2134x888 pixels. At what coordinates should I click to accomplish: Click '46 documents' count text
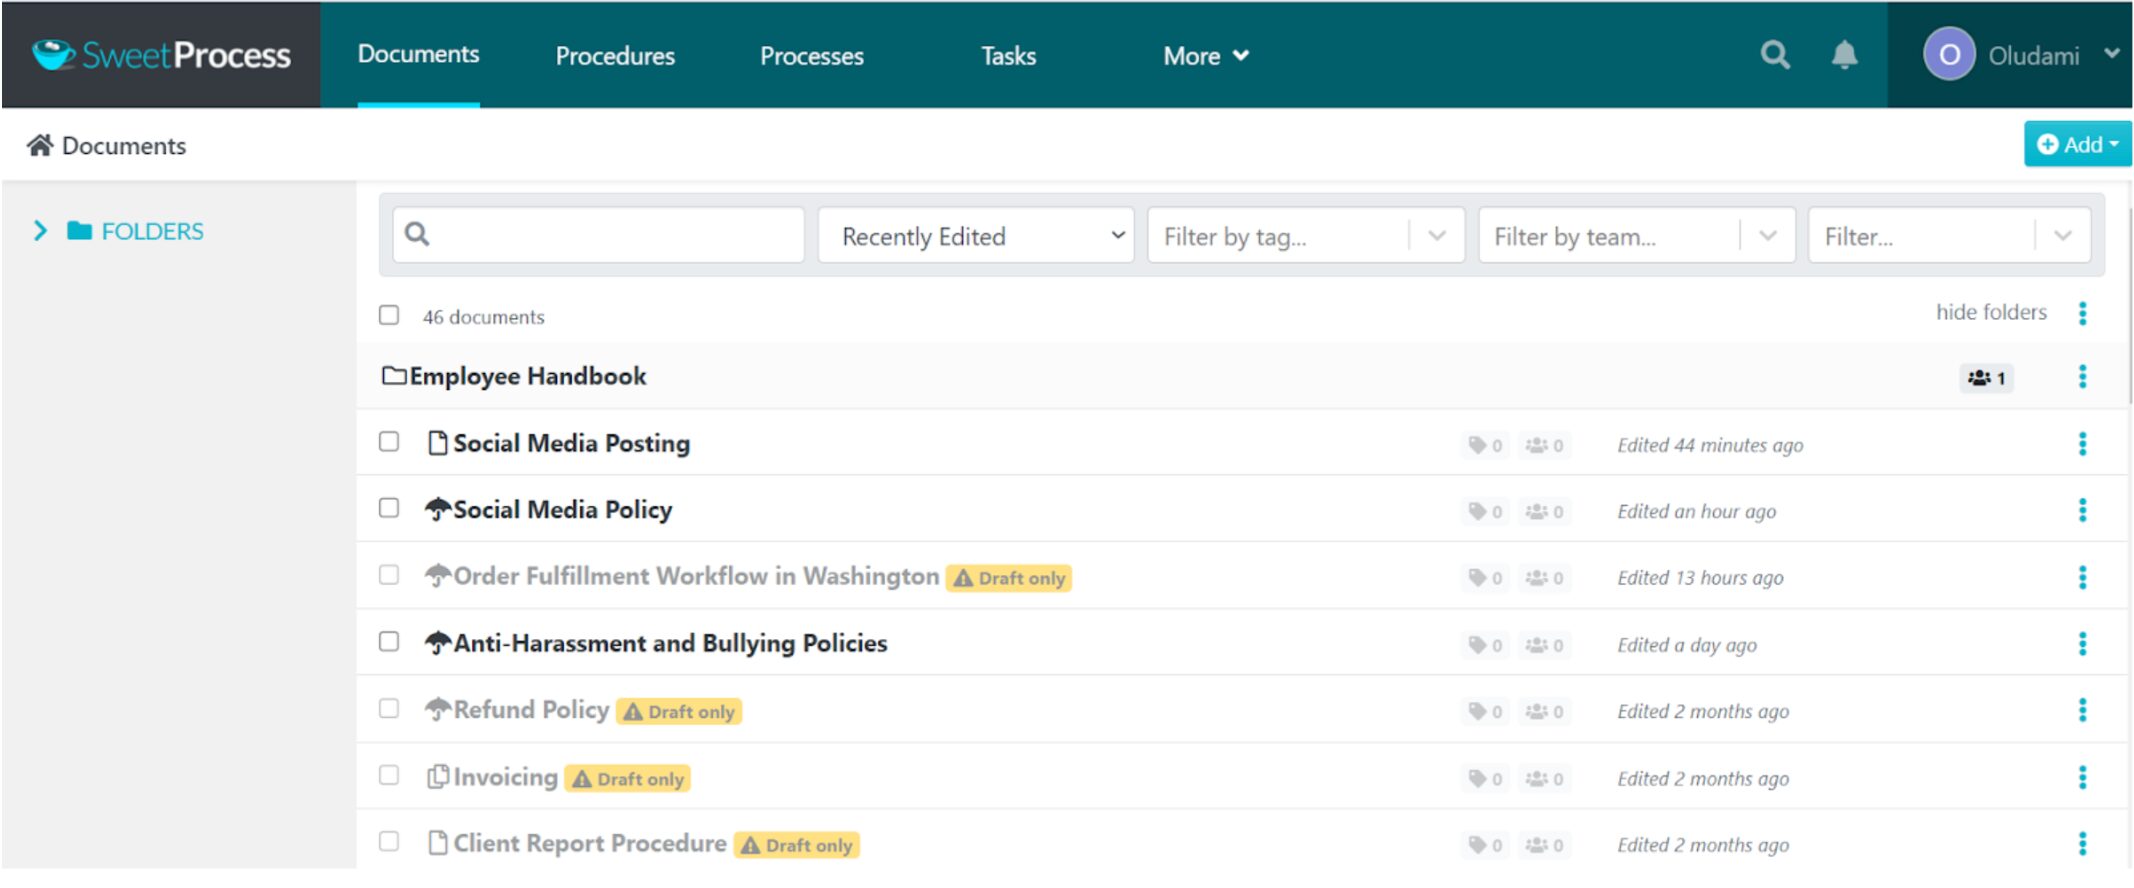tap(483, 317)
